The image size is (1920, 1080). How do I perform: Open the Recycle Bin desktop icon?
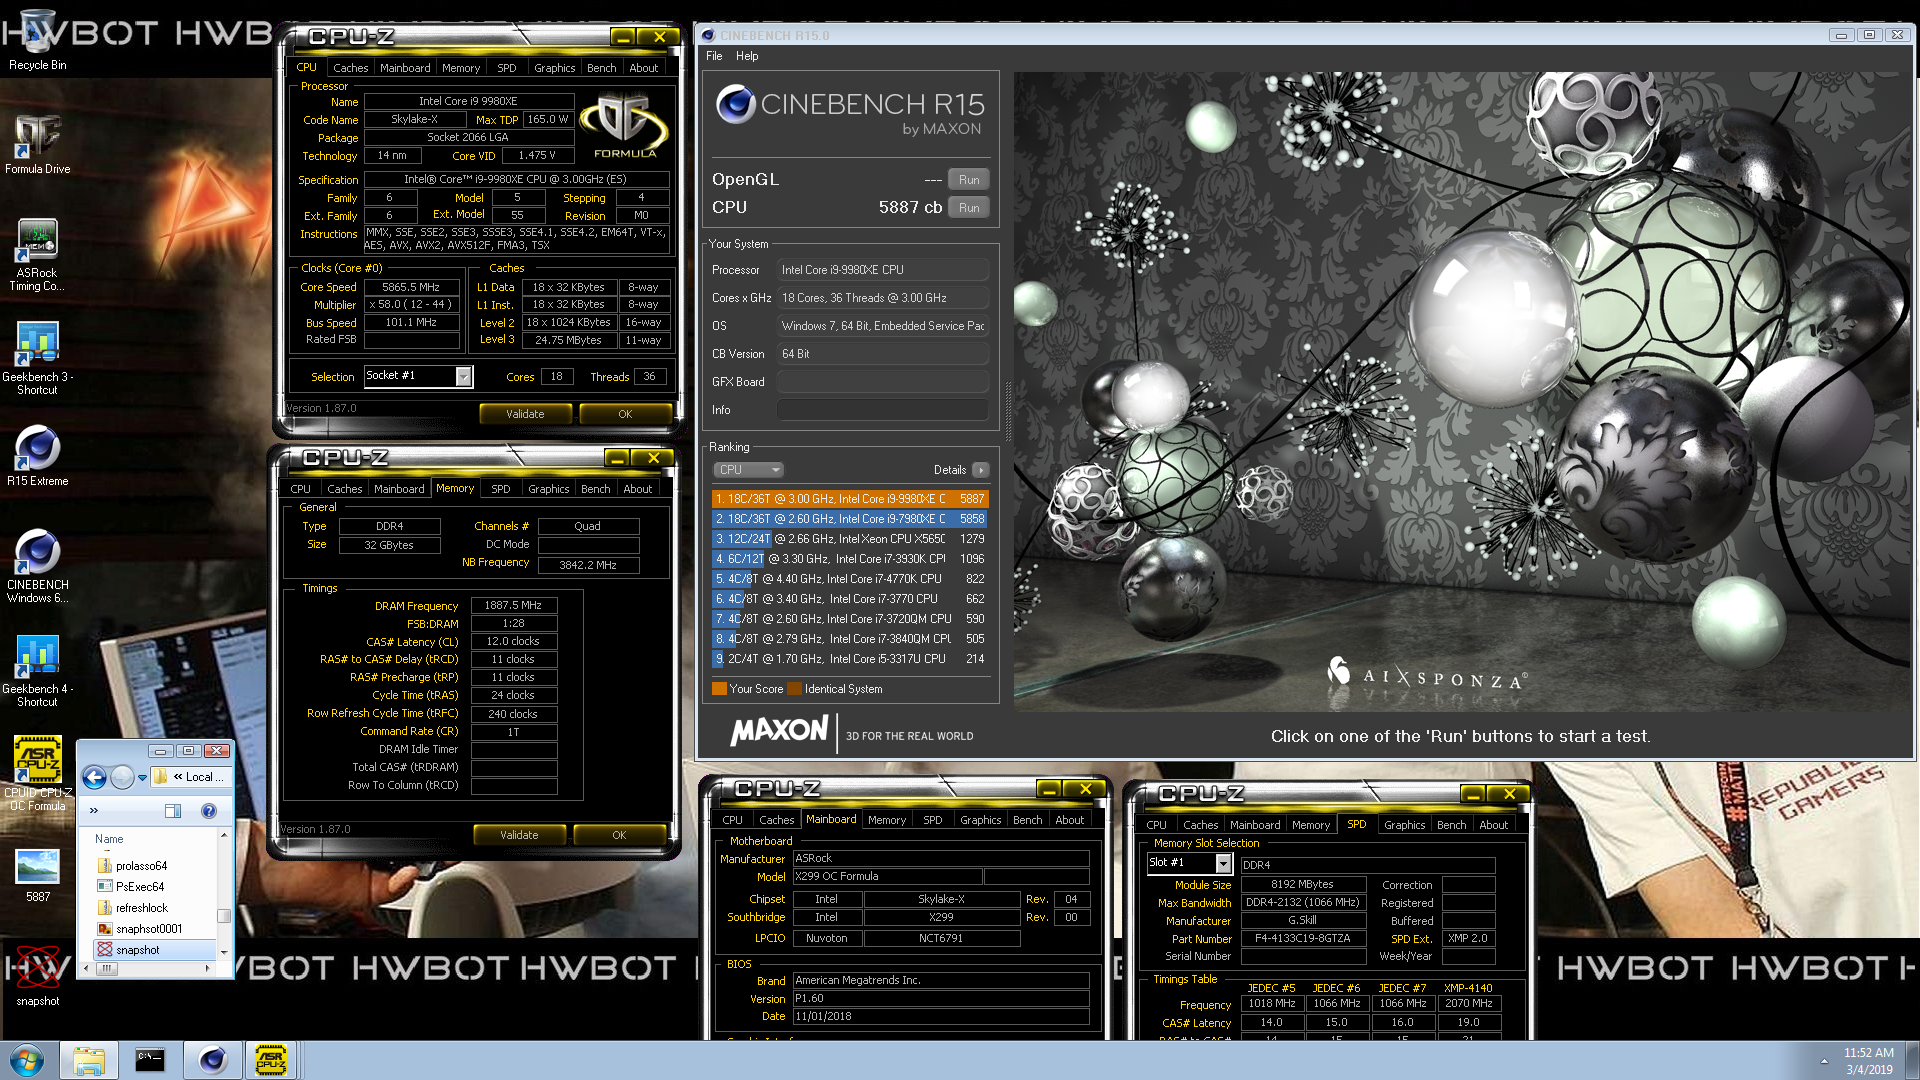point(37,40)
